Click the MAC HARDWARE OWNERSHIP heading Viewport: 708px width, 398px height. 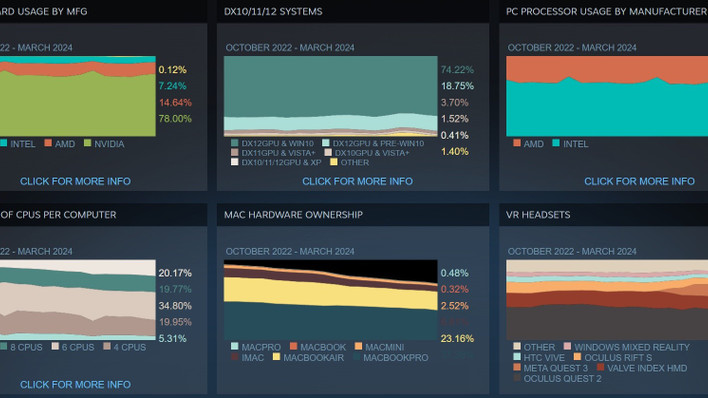coord(293,215)
